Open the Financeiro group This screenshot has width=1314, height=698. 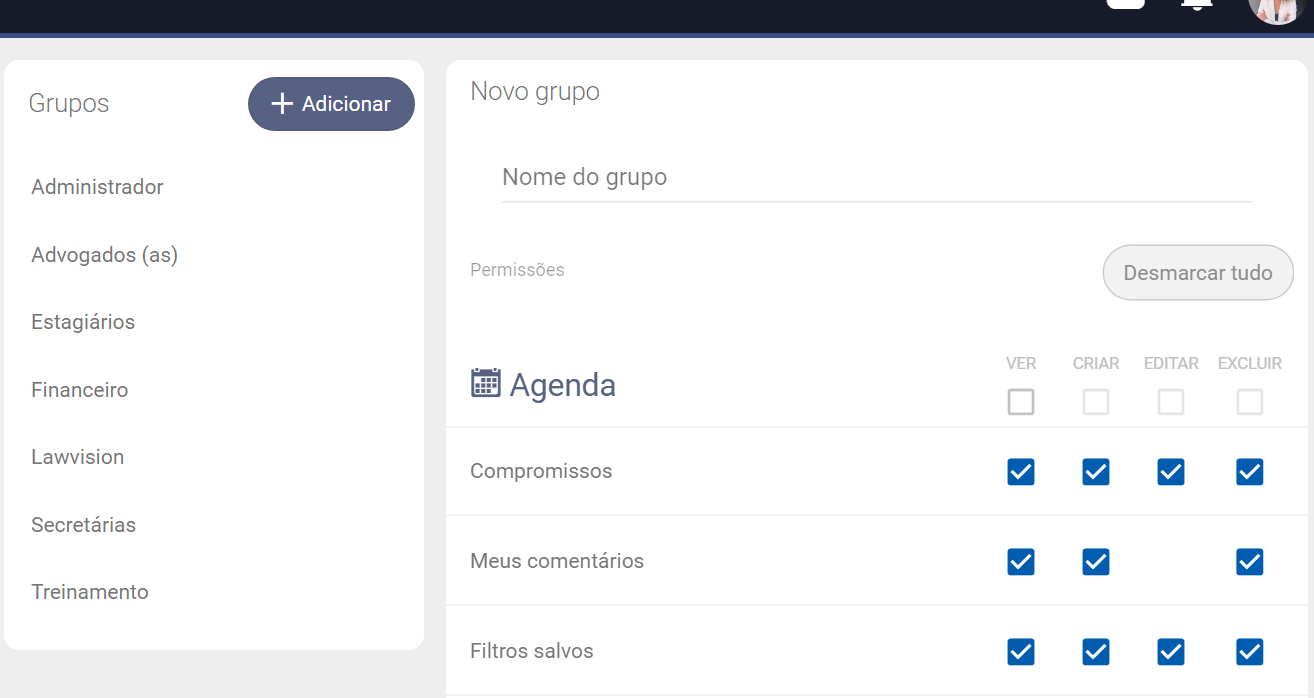click(x=80, y=390)
